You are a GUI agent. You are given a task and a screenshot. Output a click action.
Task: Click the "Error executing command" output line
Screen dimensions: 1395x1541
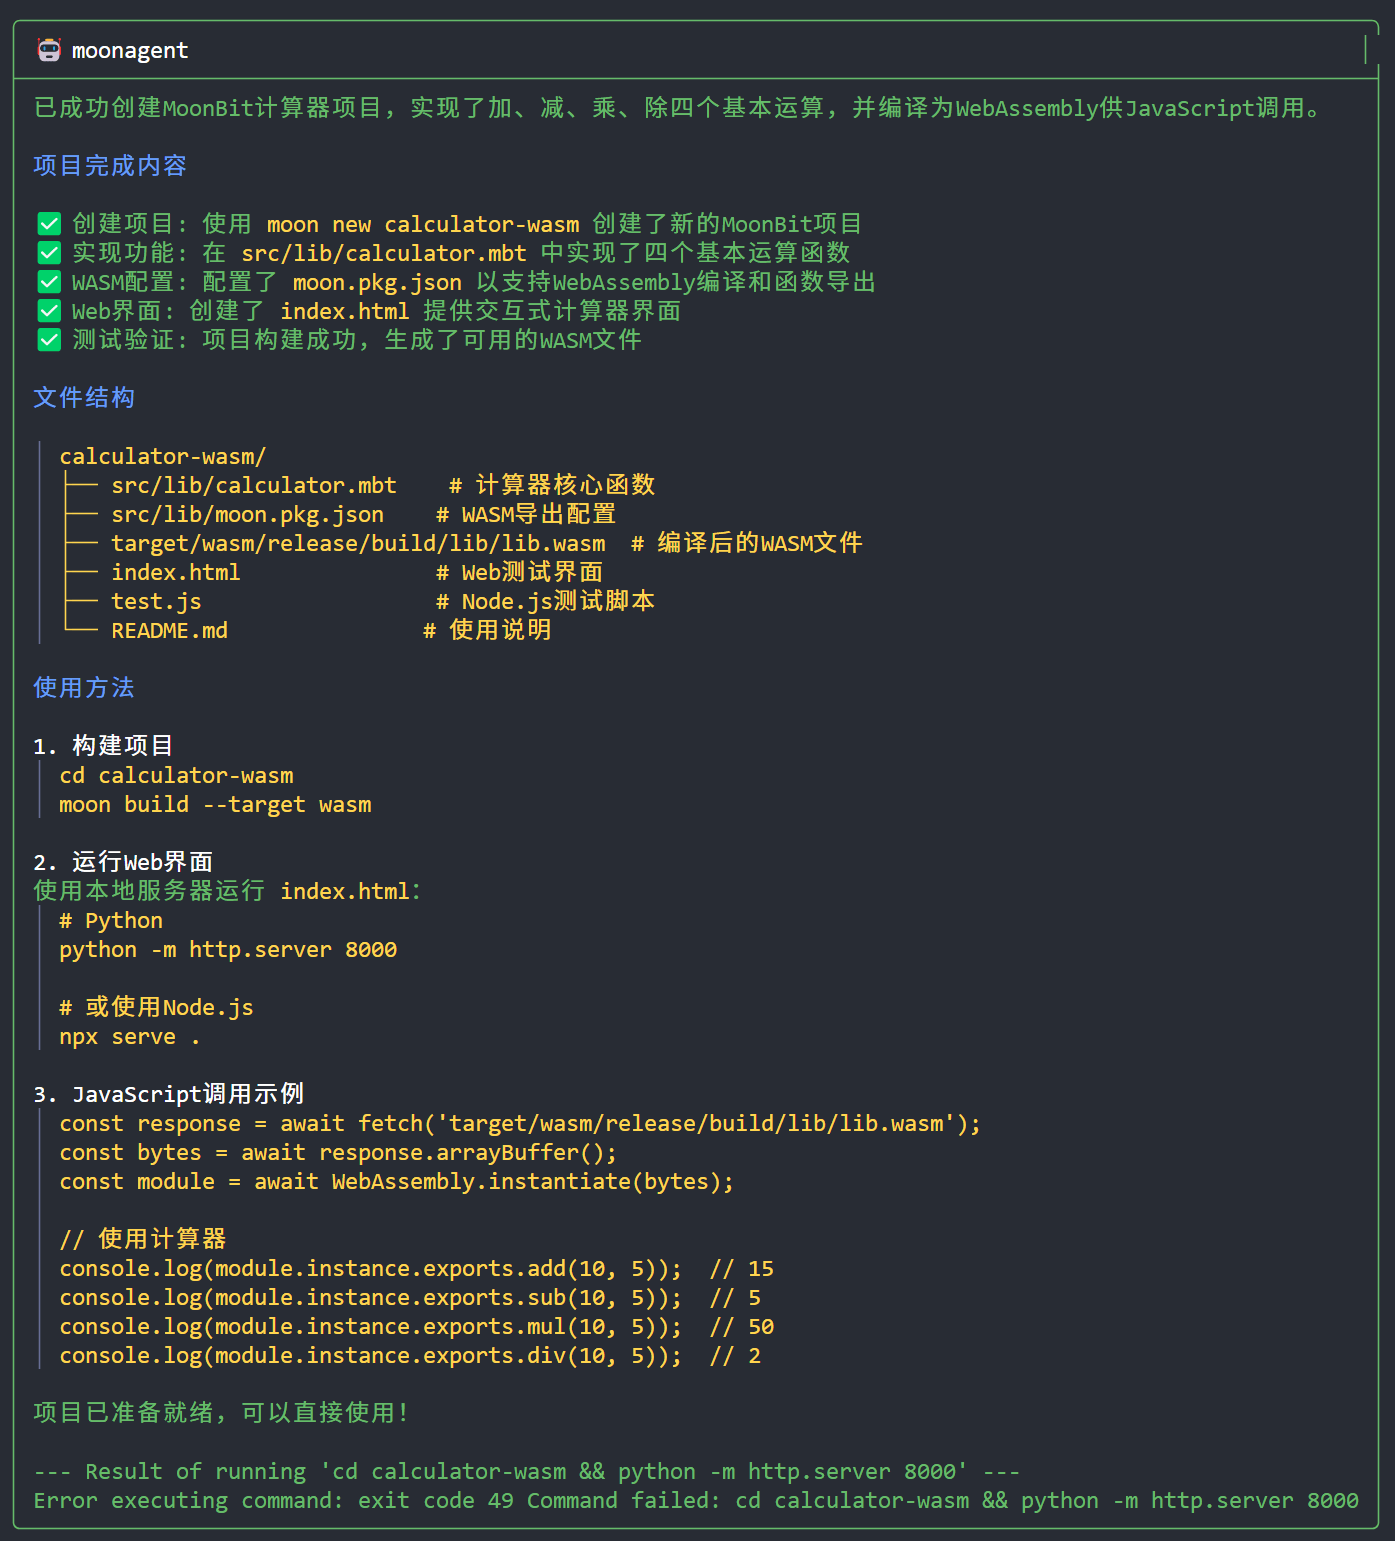coord(695,1501)
